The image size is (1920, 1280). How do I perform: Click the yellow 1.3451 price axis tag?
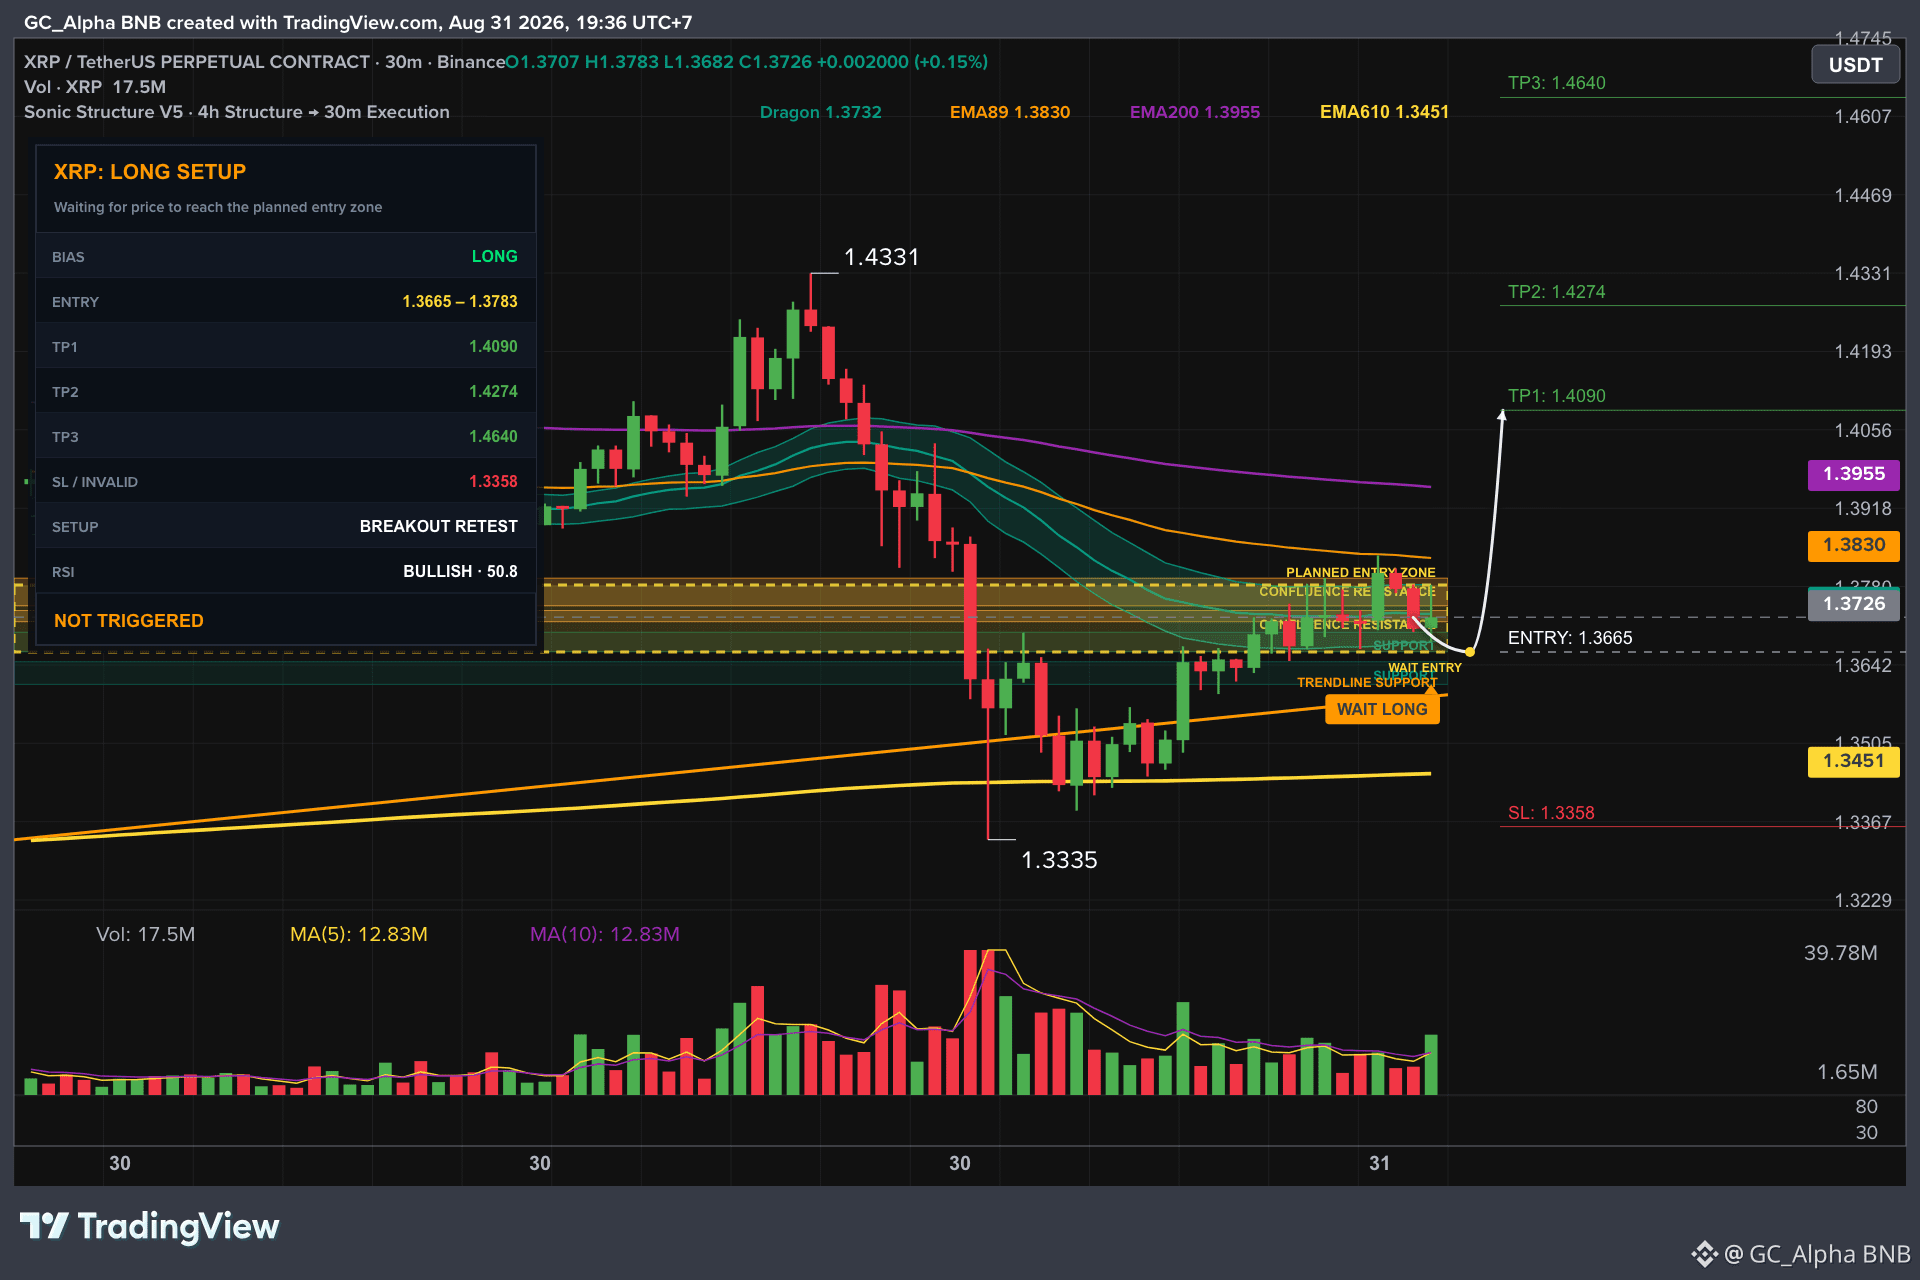(1853, 761)
